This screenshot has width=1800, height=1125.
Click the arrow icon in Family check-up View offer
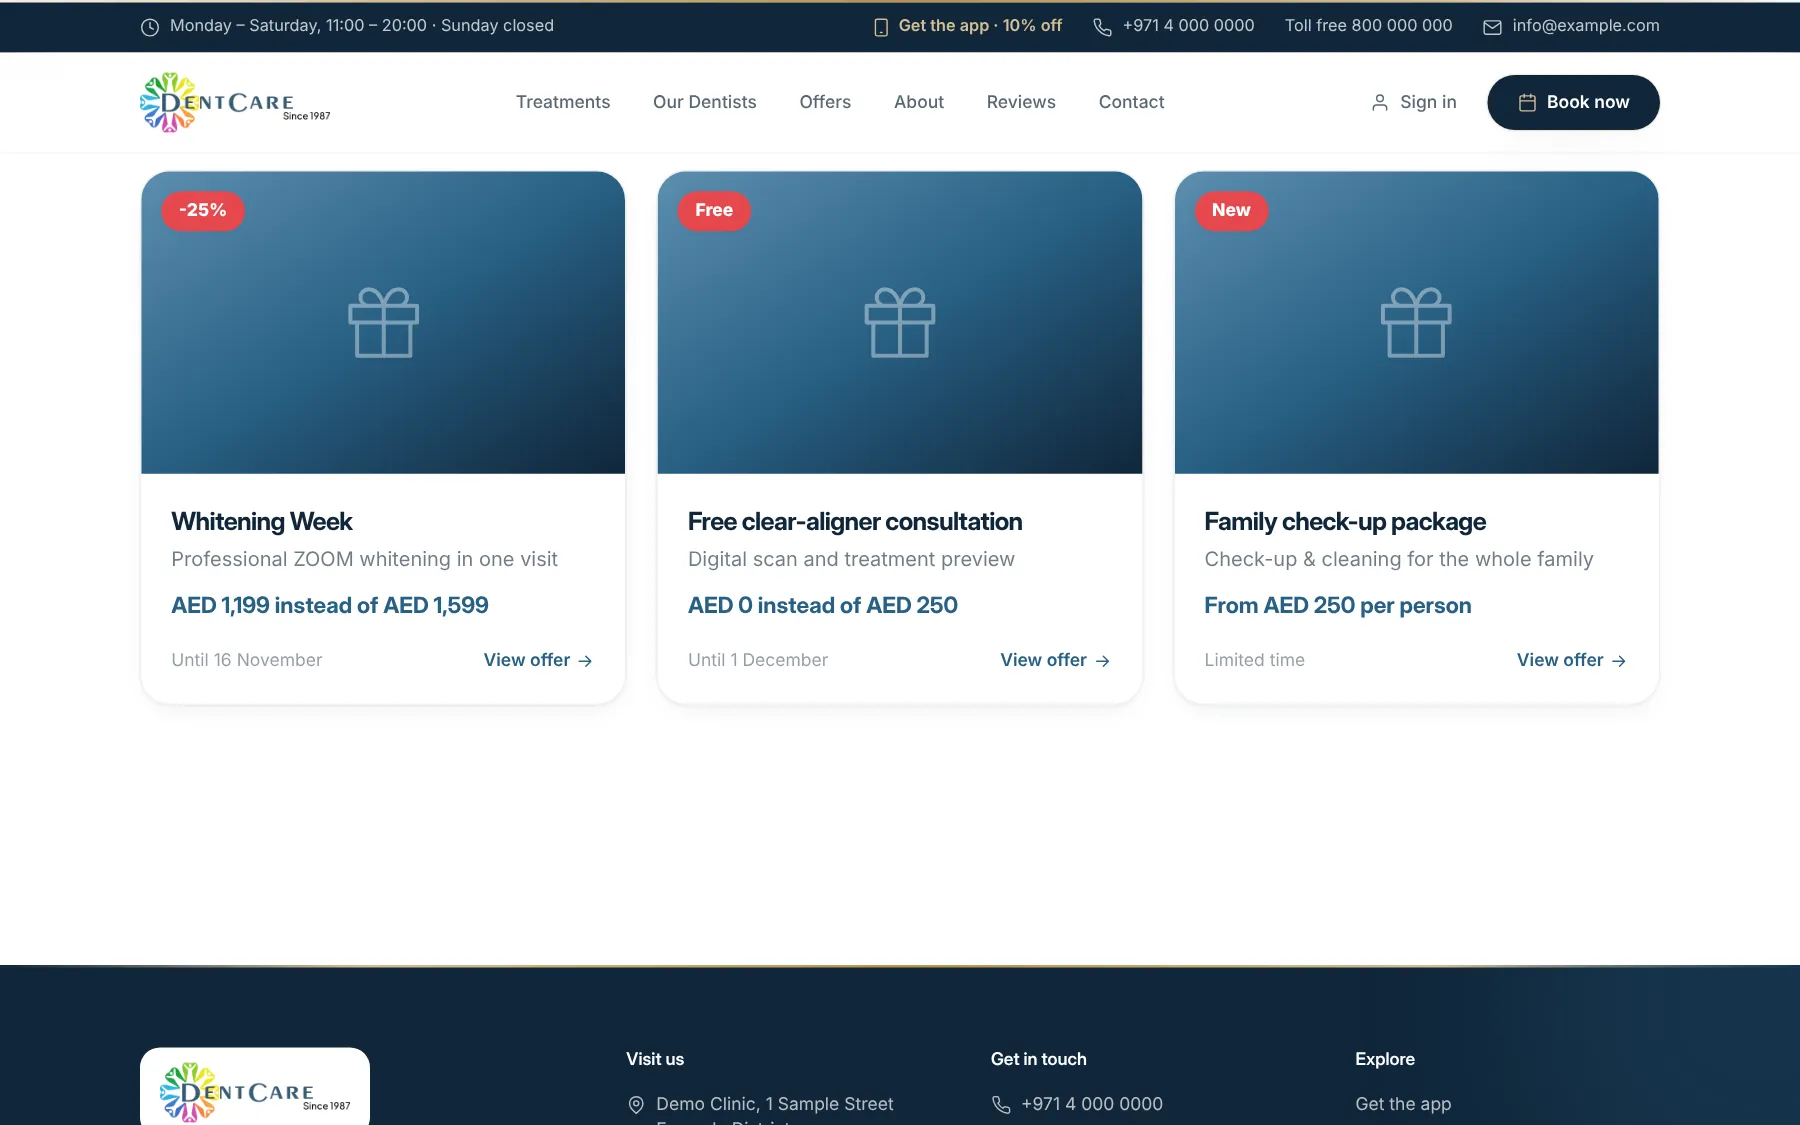[x=1619, y=661]
